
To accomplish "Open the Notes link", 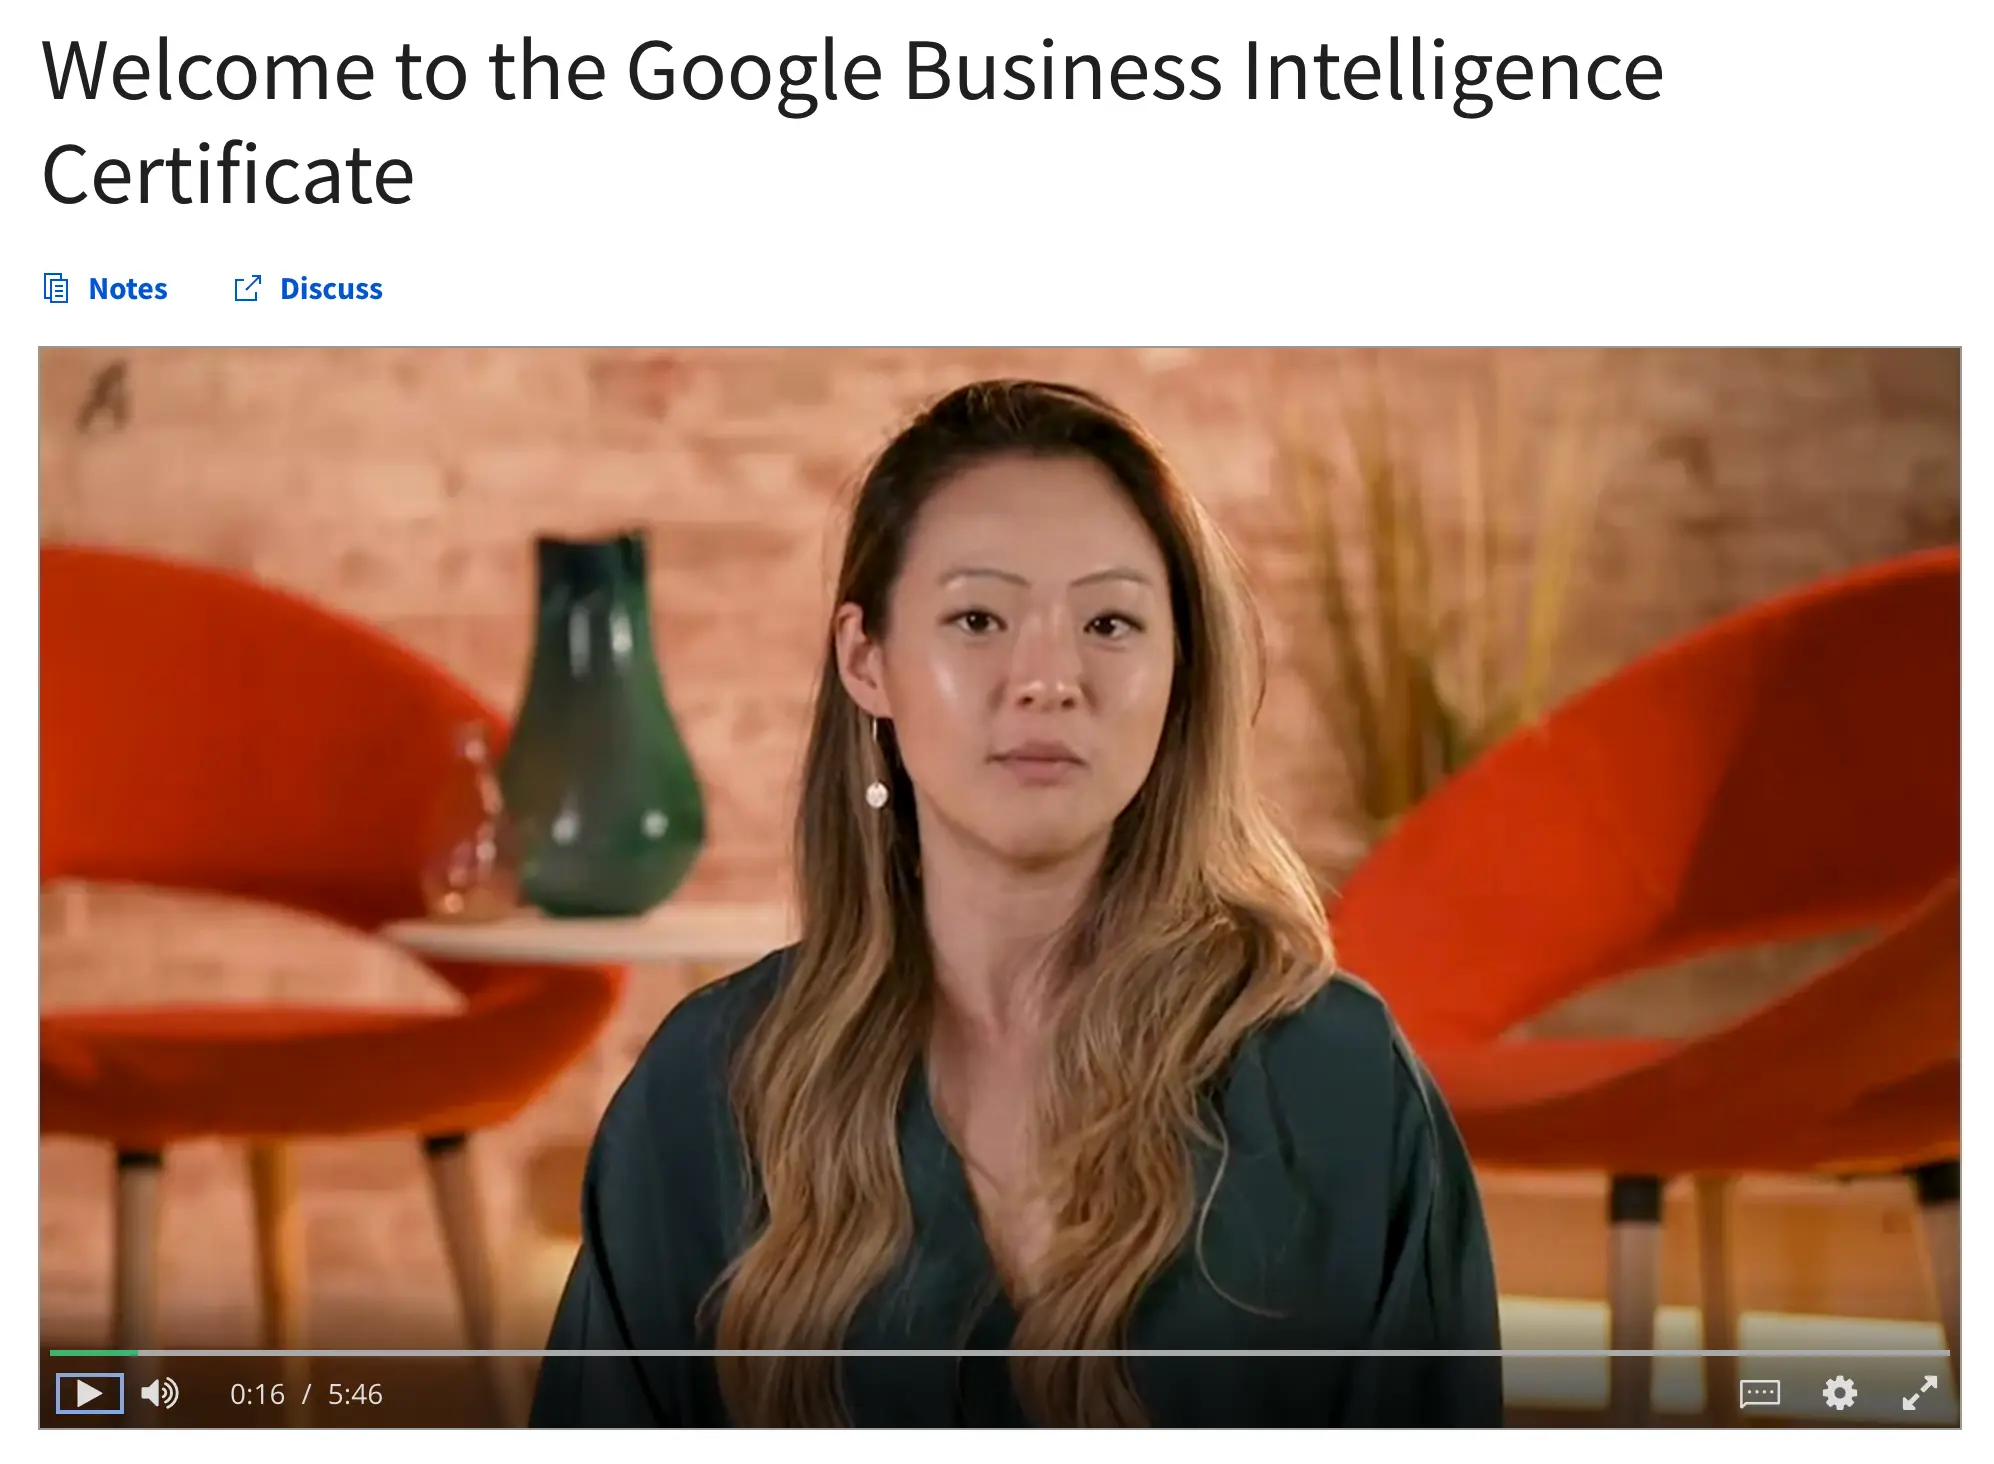I will (128, 288).
